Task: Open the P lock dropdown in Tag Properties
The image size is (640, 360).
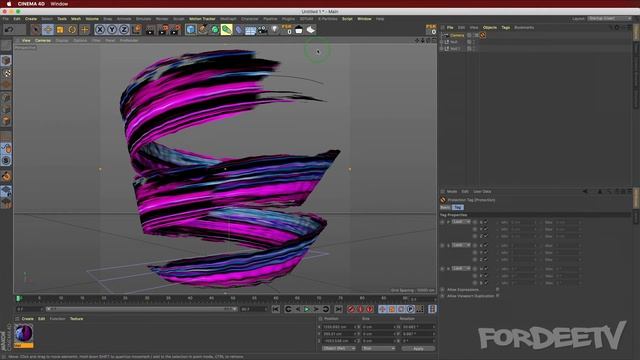Action: (x=461, y=222)
